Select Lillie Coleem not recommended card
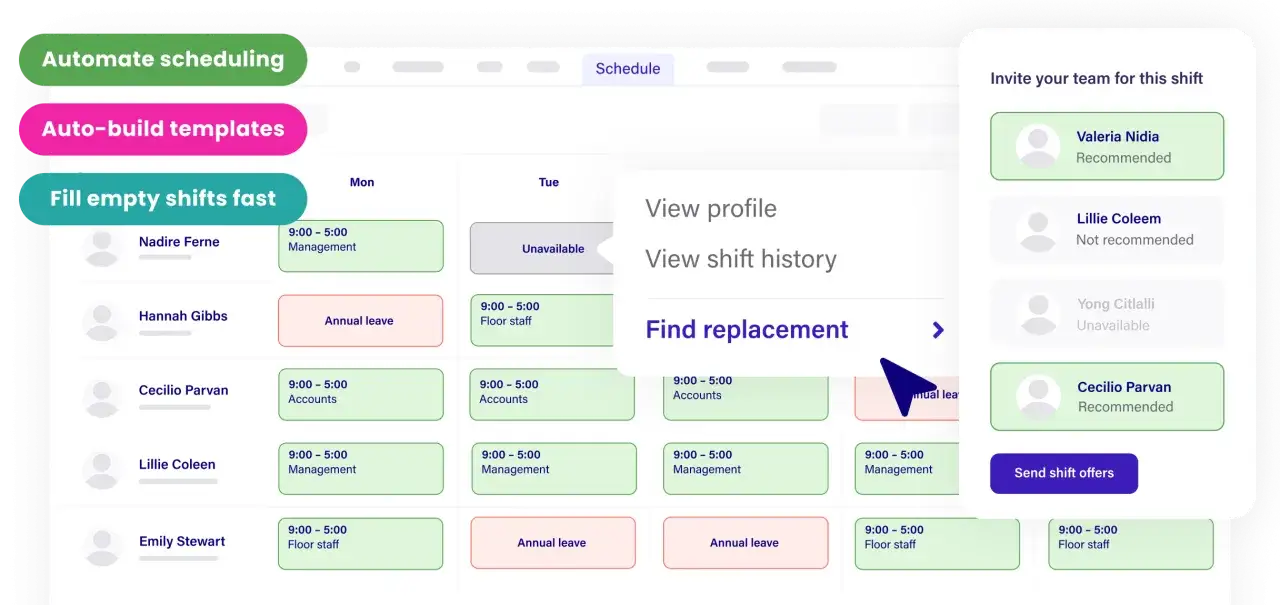 pyautogui.click(x=1107, y=229)
